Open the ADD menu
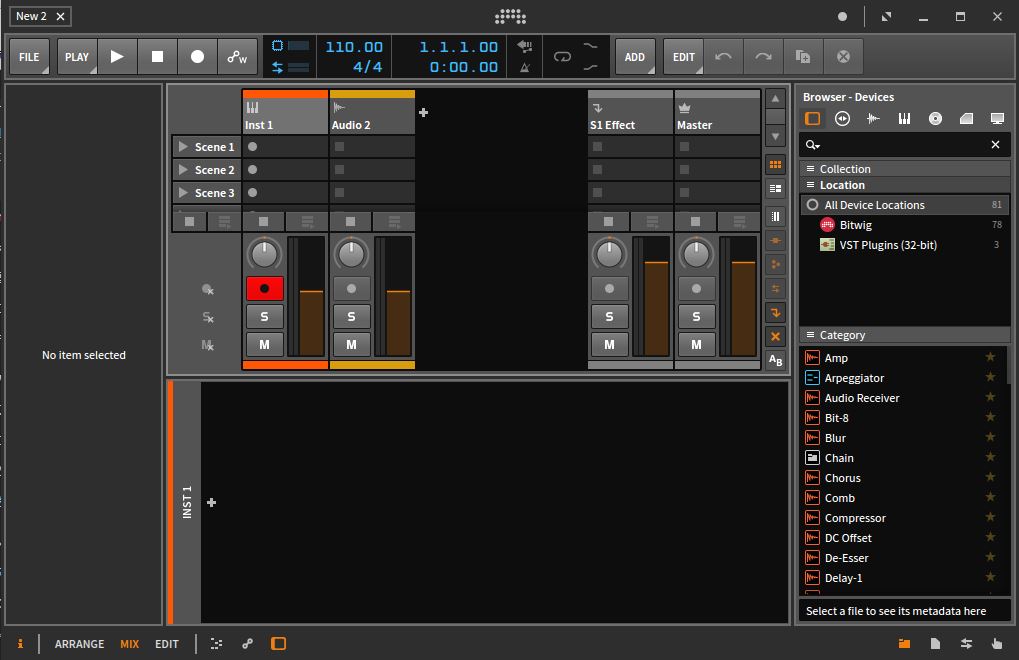Image resolution: width=1019 pixels, height=660 pixels. pyautogui.click(x=634, y=57)
